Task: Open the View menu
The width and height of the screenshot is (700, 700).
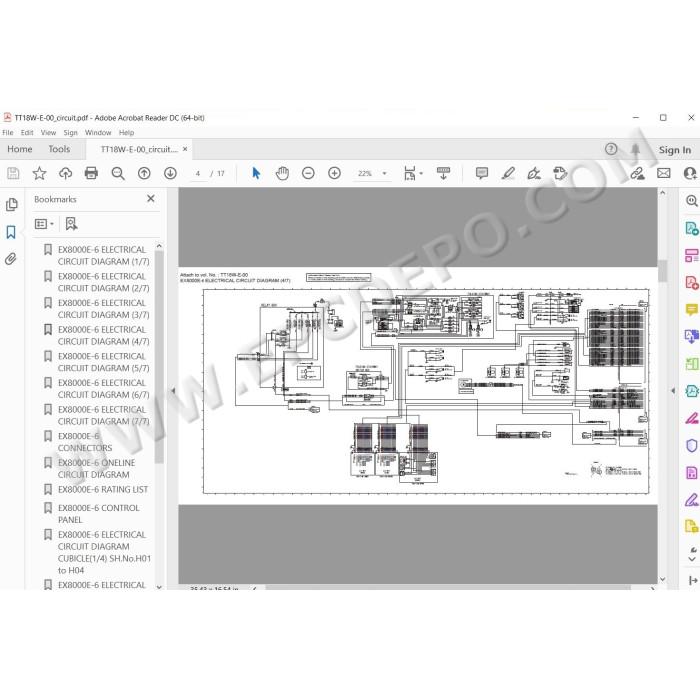Action: (x=48, y=133)
